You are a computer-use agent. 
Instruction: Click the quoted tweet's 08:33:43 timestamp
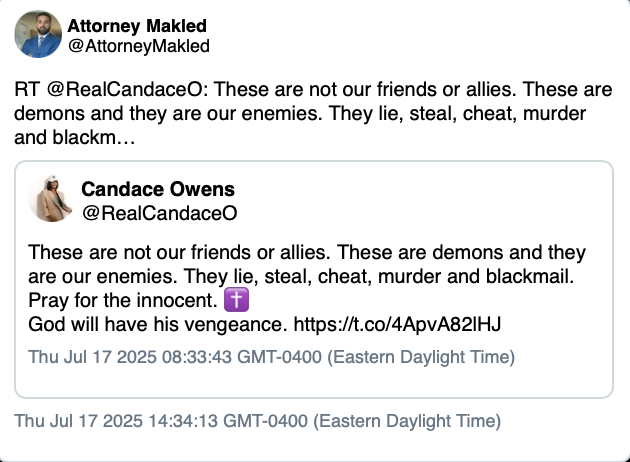pos(271,356)
